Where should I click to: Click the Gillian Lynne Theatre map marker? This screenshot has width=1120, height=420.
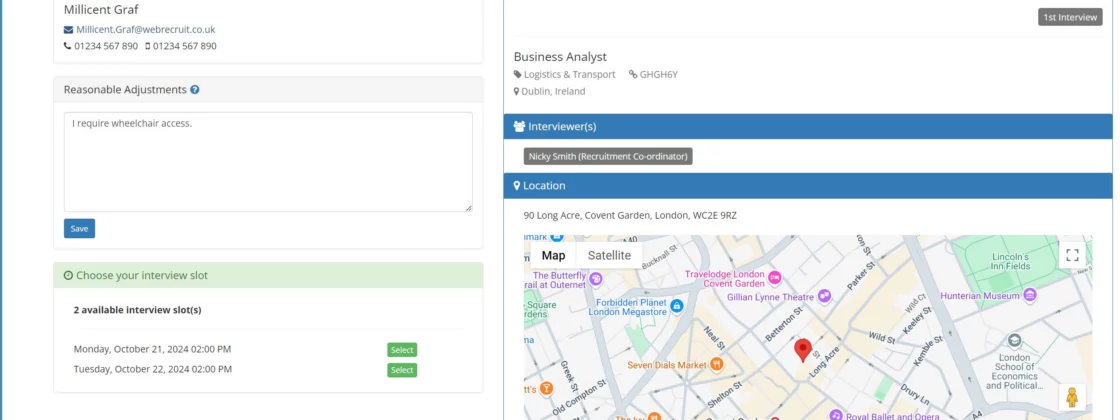click(824, 296)
